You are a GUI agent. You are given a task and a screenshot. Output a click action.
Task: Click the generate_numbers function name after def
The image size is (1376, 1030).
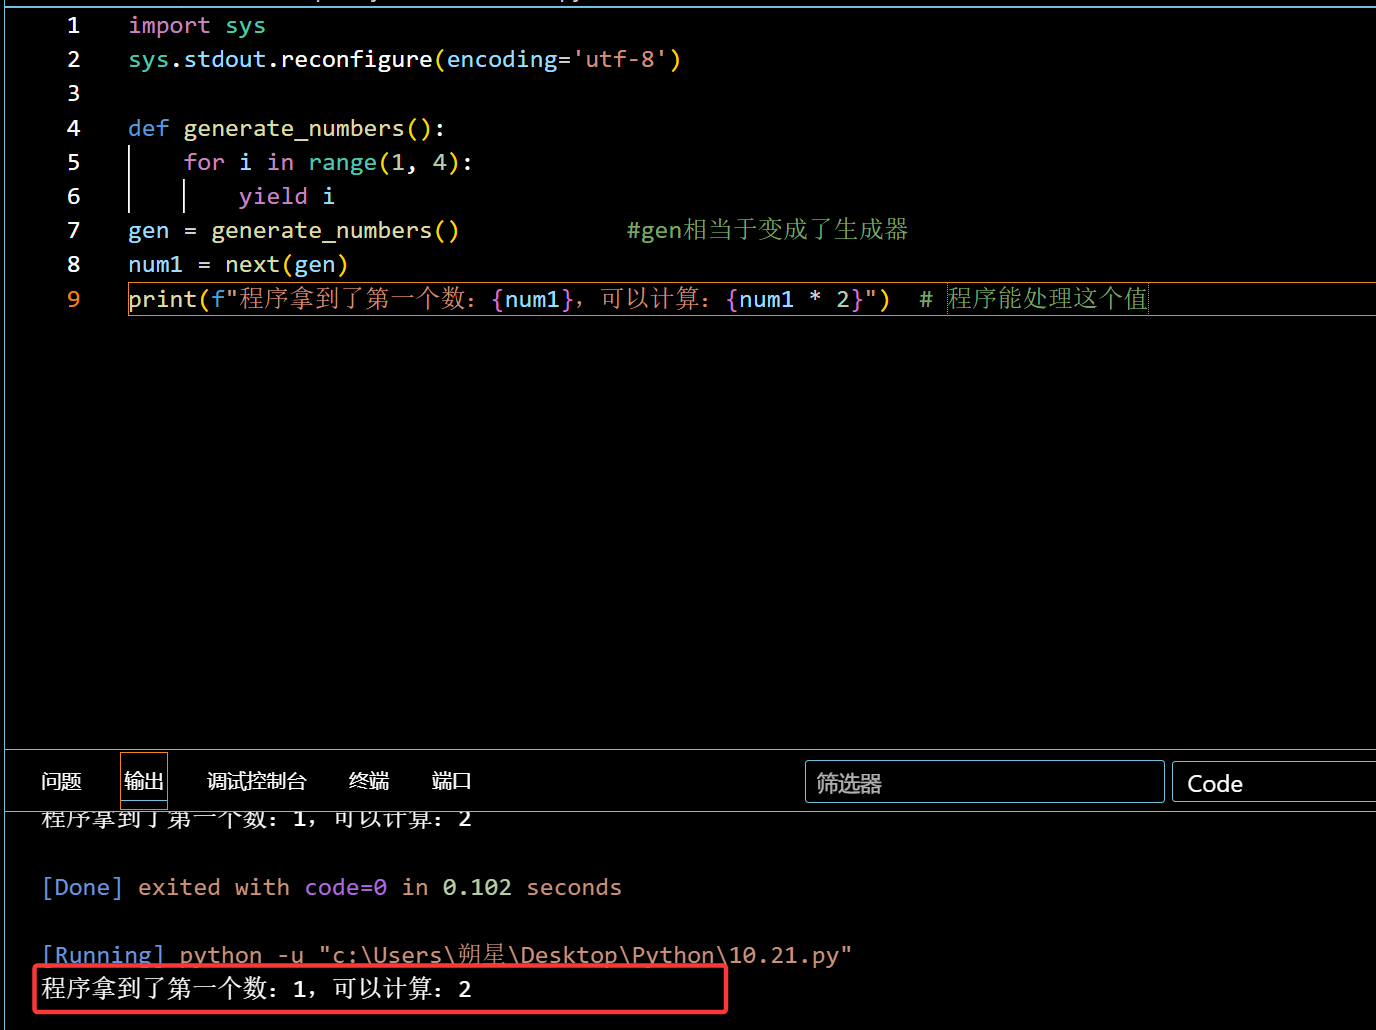pyautogui.click(x=293, y=128)
